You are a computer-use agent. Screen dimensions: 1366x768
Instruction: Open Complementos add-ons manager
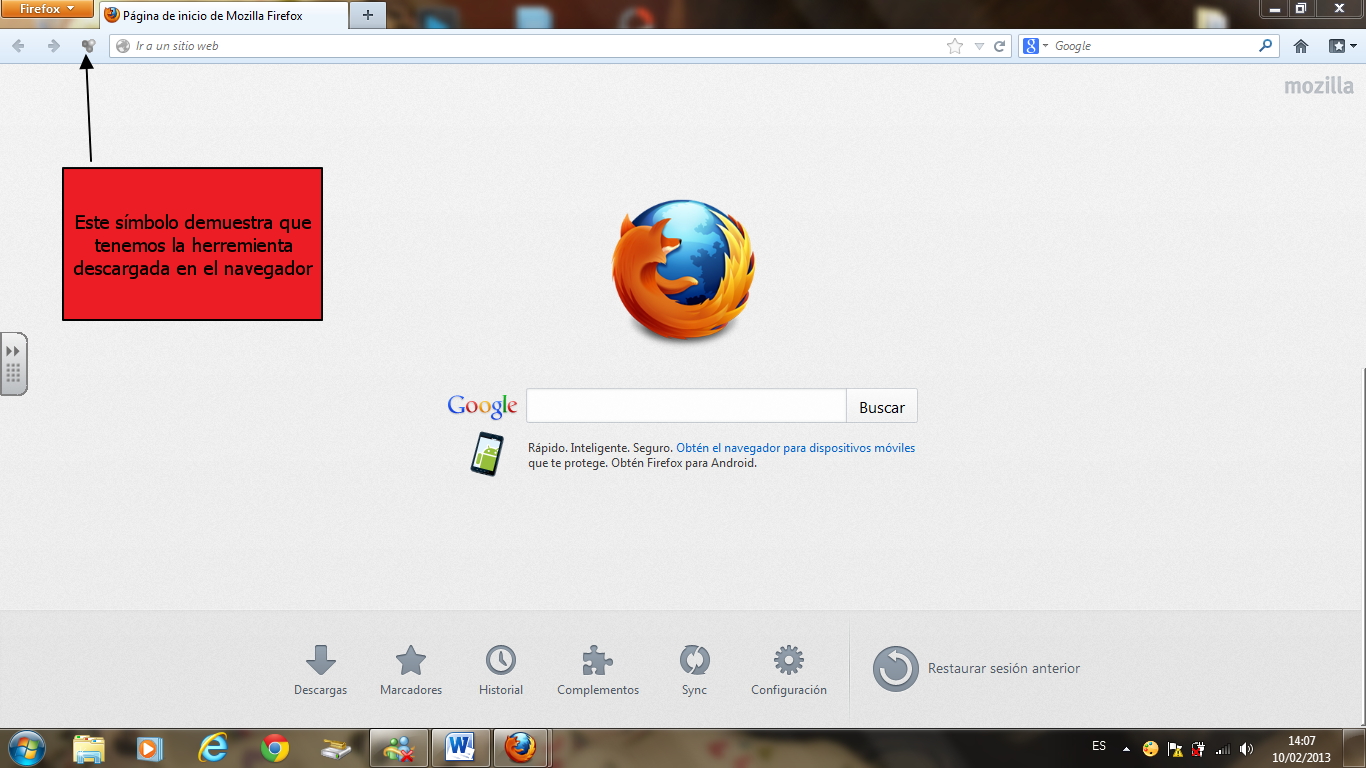click(x=598, y=671)
